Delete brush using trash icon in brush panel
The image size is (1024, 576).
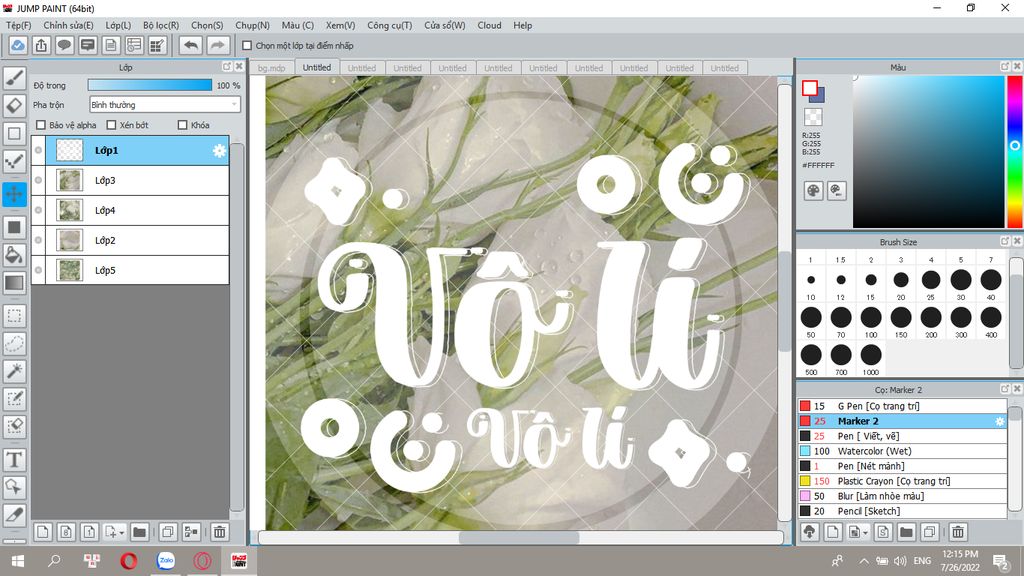click(x=958, y=532)
